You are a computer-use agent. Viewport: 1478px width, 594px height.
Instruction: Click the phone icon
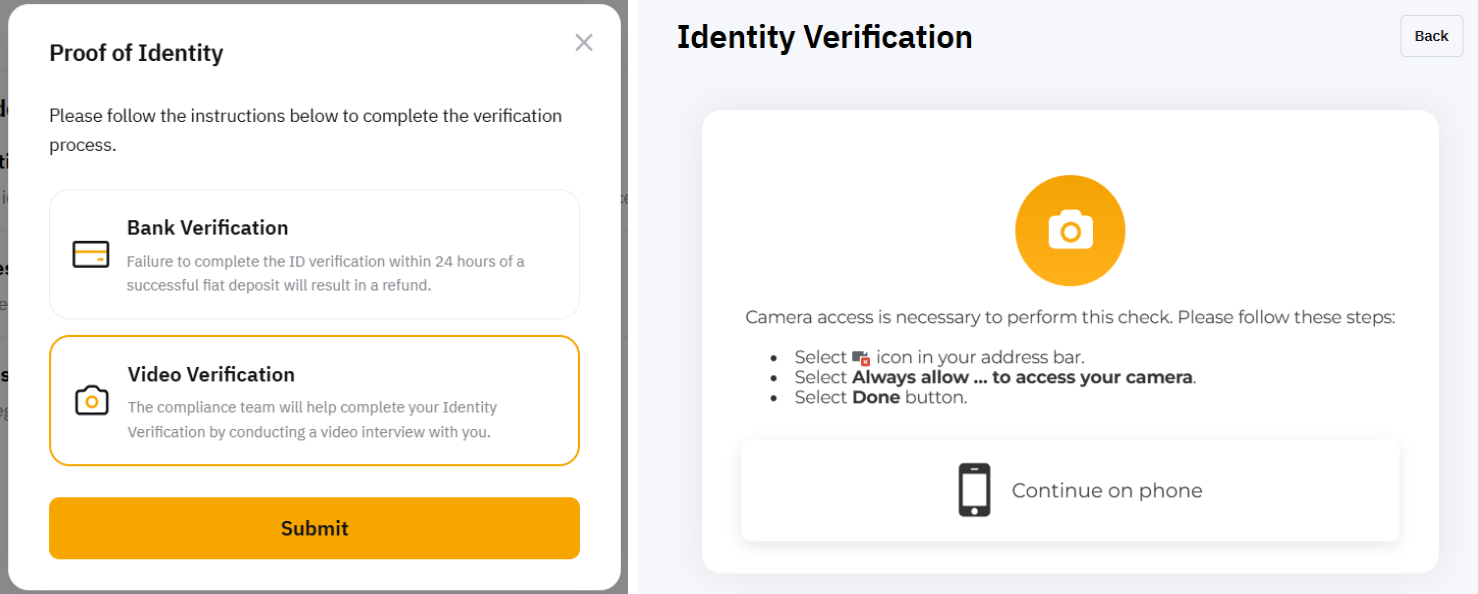tap(974, 490)
